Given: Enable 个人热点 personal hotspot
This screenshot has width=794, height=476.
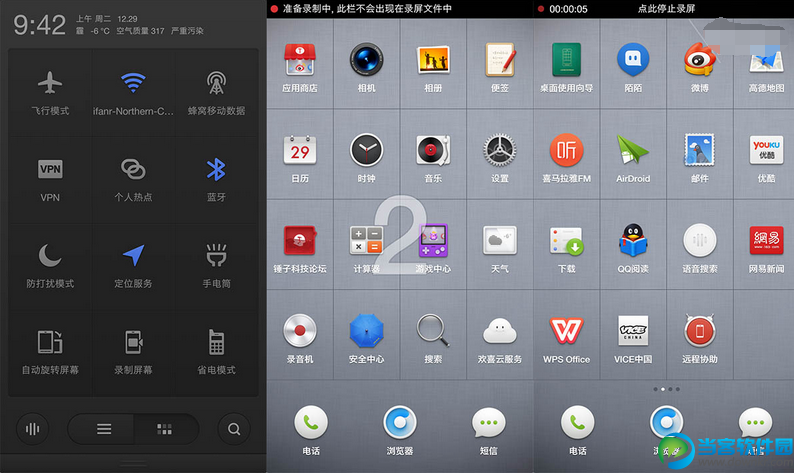Looking at the screenshot, I should click(133, 179).
